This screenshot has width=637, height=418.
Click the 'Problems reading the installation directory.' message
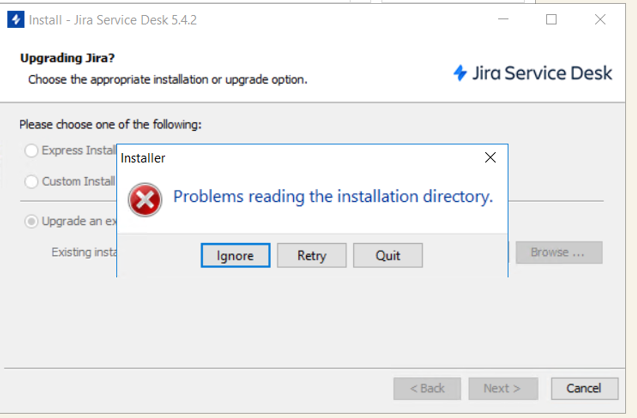pos(333,197)
